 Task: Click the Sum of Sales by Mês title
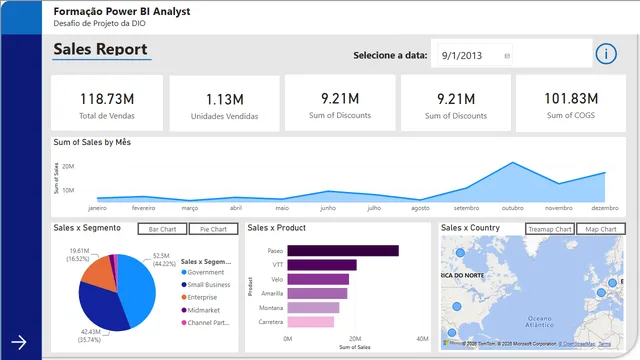tap(92, 142)
